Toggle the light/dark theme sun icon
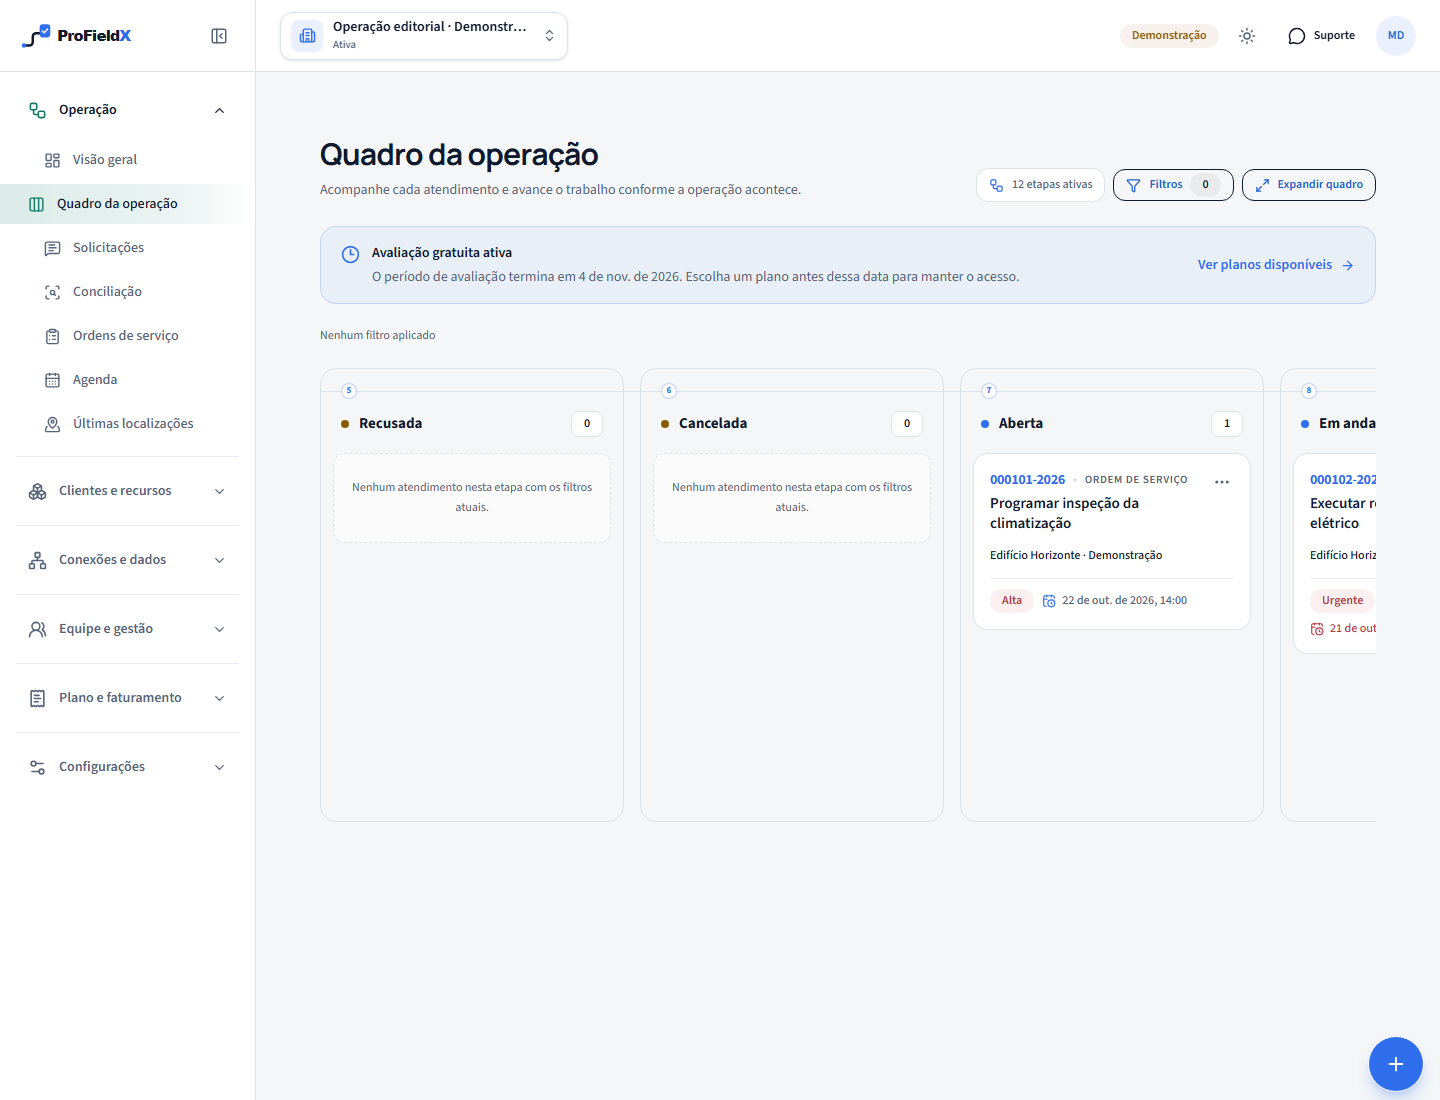The image size is (1440, 1100). 1247,36
